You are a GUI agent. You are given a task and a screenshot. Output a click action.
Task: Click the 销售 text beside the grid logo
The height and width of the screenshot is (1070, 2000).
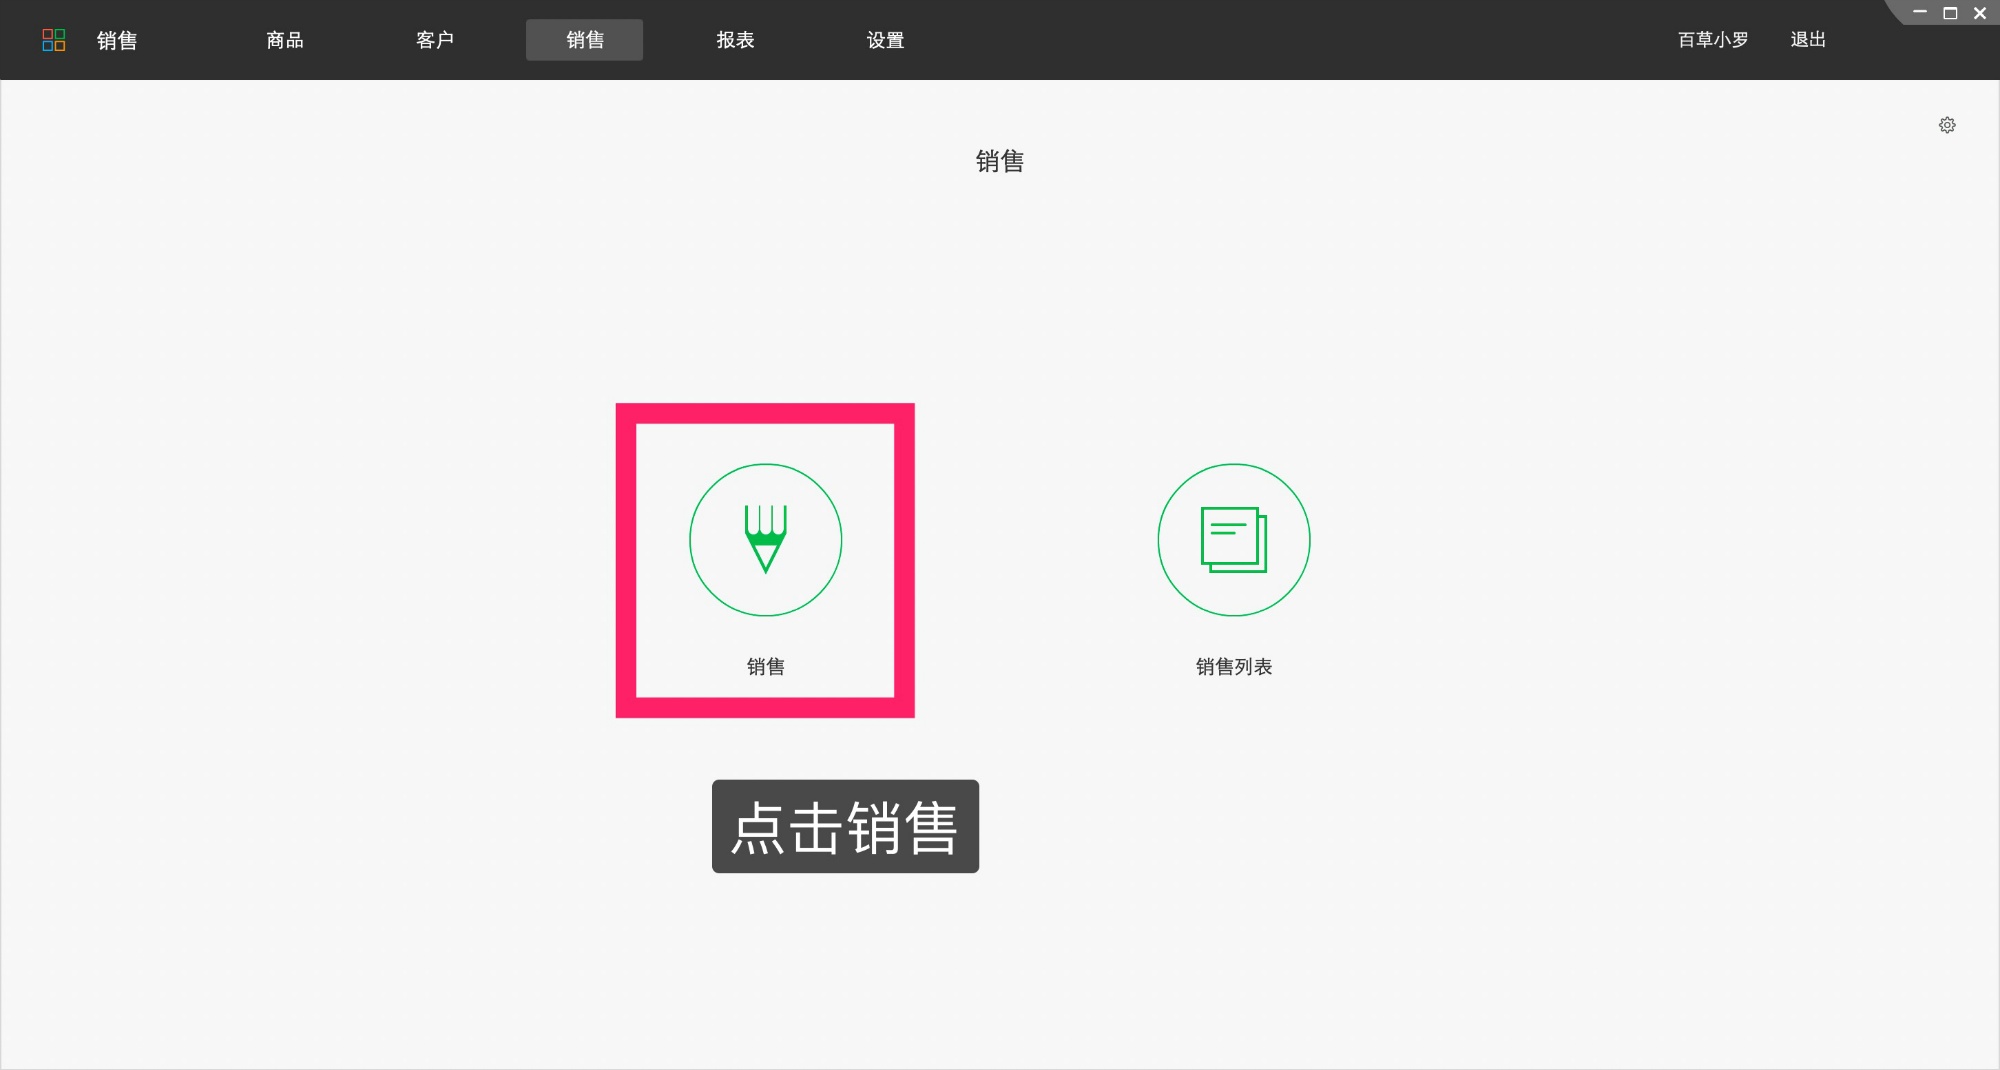(x=115, y=40)
